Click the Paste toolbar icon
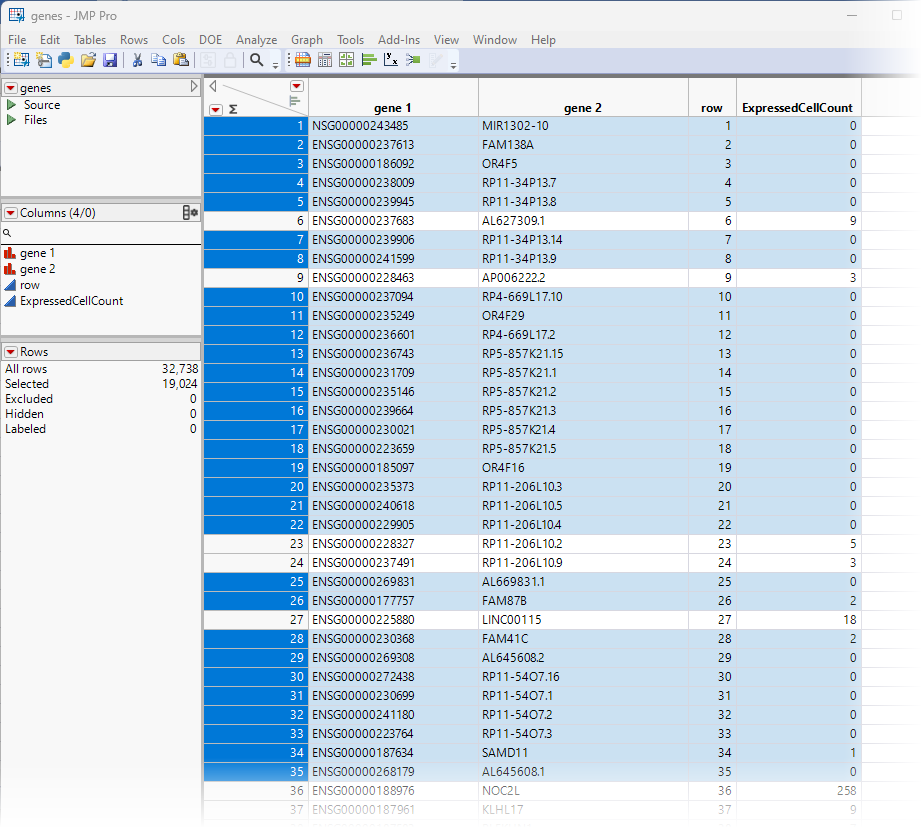This screenshot has height=828, width=922. coord(183,60)
